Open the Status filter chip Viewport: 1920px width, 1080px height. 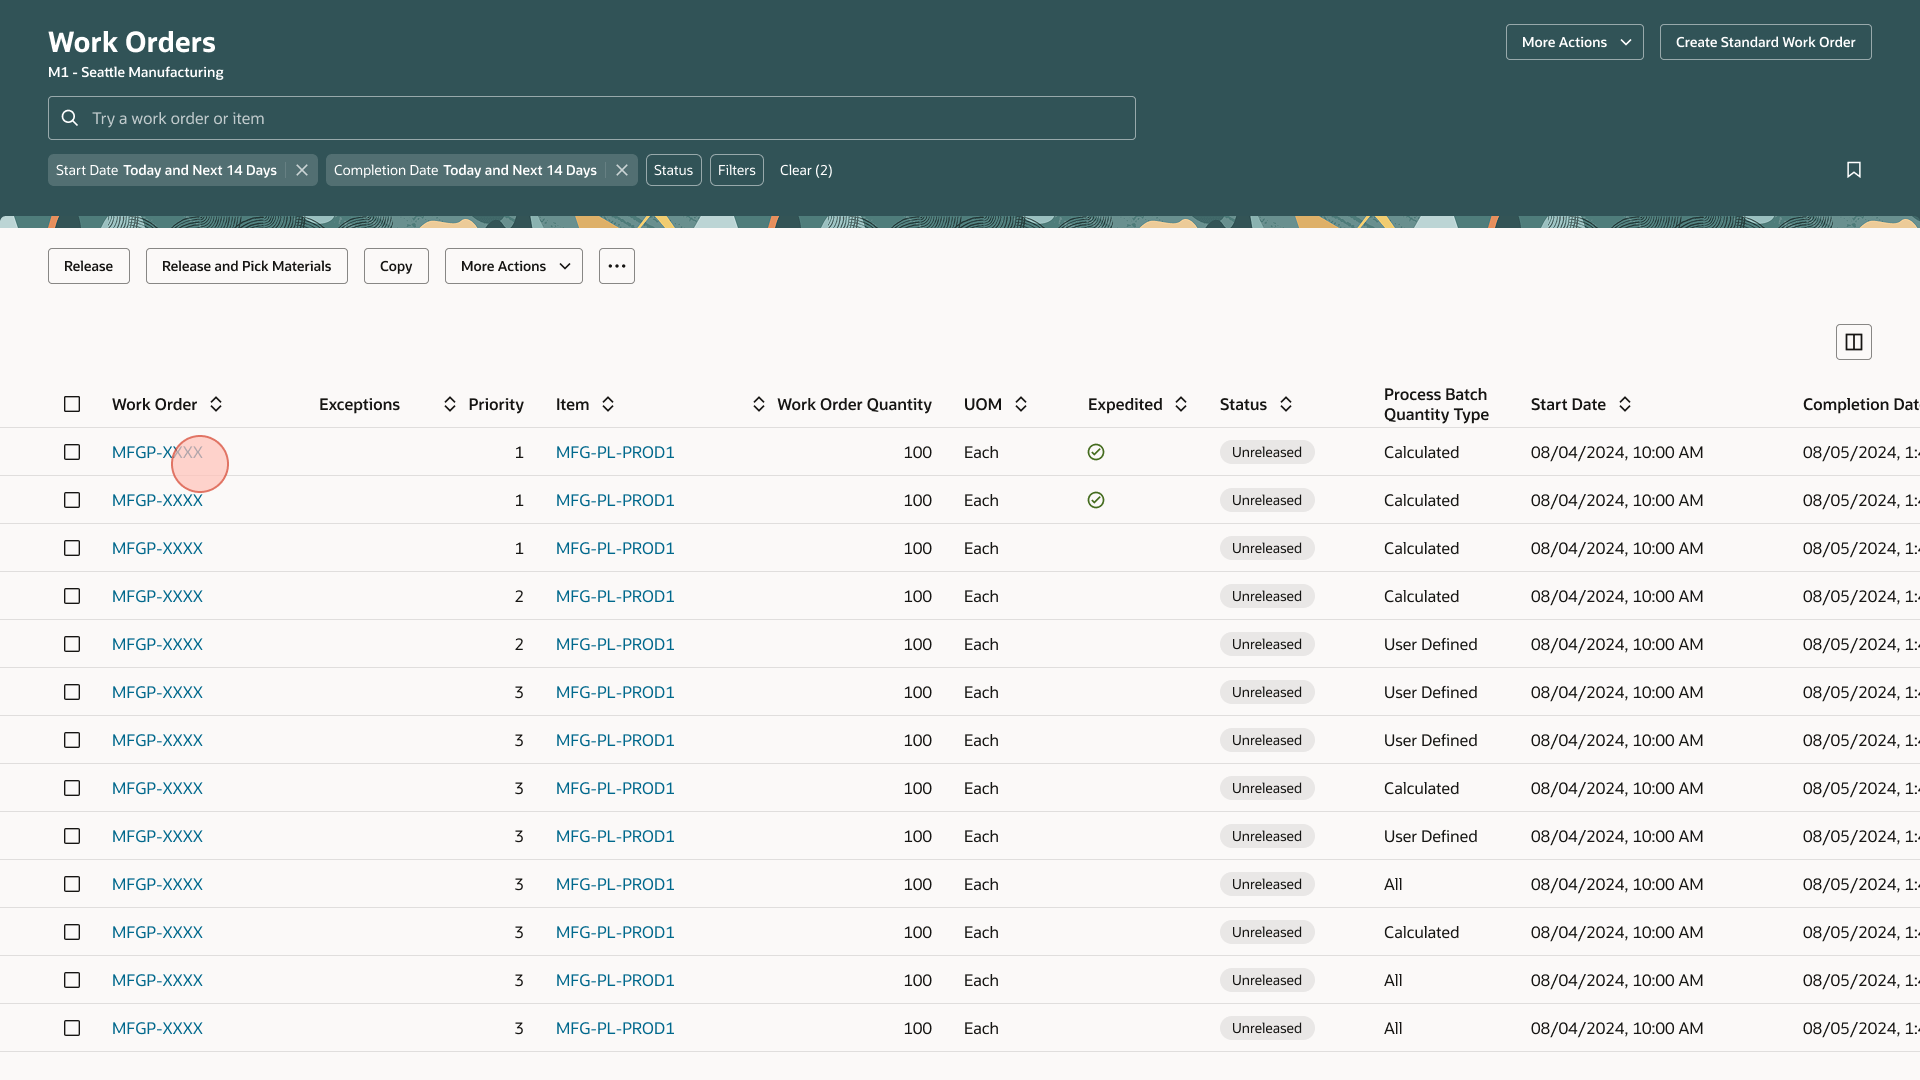click(x=673, y=170)
